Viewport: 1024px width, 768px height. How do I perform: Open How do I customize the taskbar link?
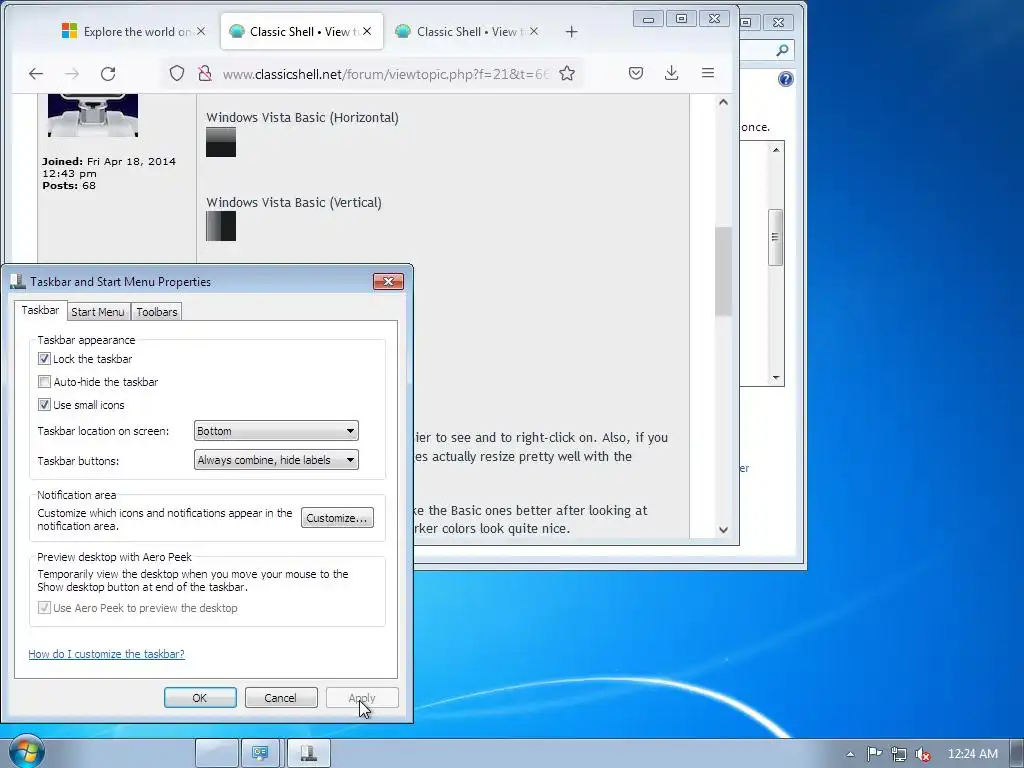click(x=106, y=654)
